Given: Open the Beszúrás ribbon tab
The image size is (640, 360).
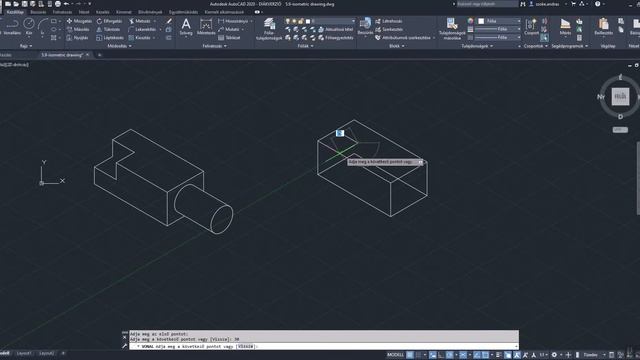Looking at the screenshot, I should (38, 12).
